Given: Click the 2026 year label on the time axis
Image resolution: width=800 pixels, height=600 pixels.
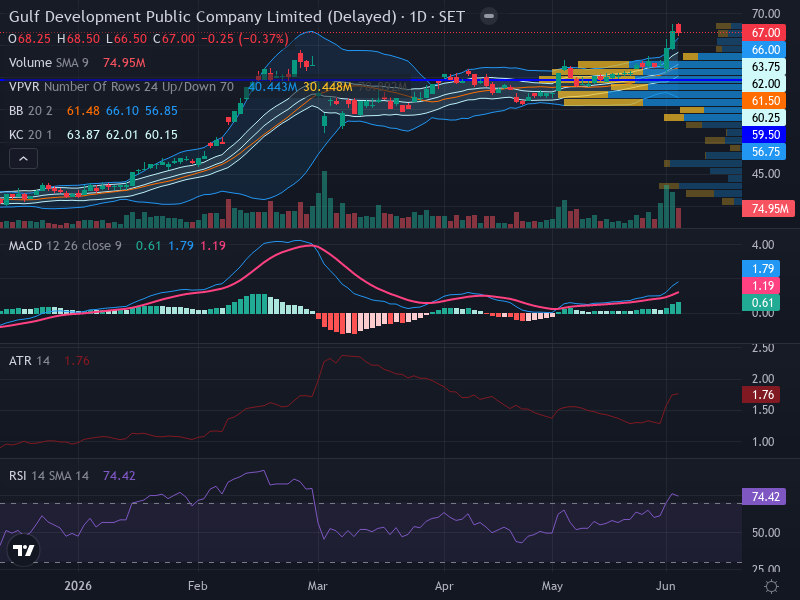Looking at the screenshot, I should 78,586.
